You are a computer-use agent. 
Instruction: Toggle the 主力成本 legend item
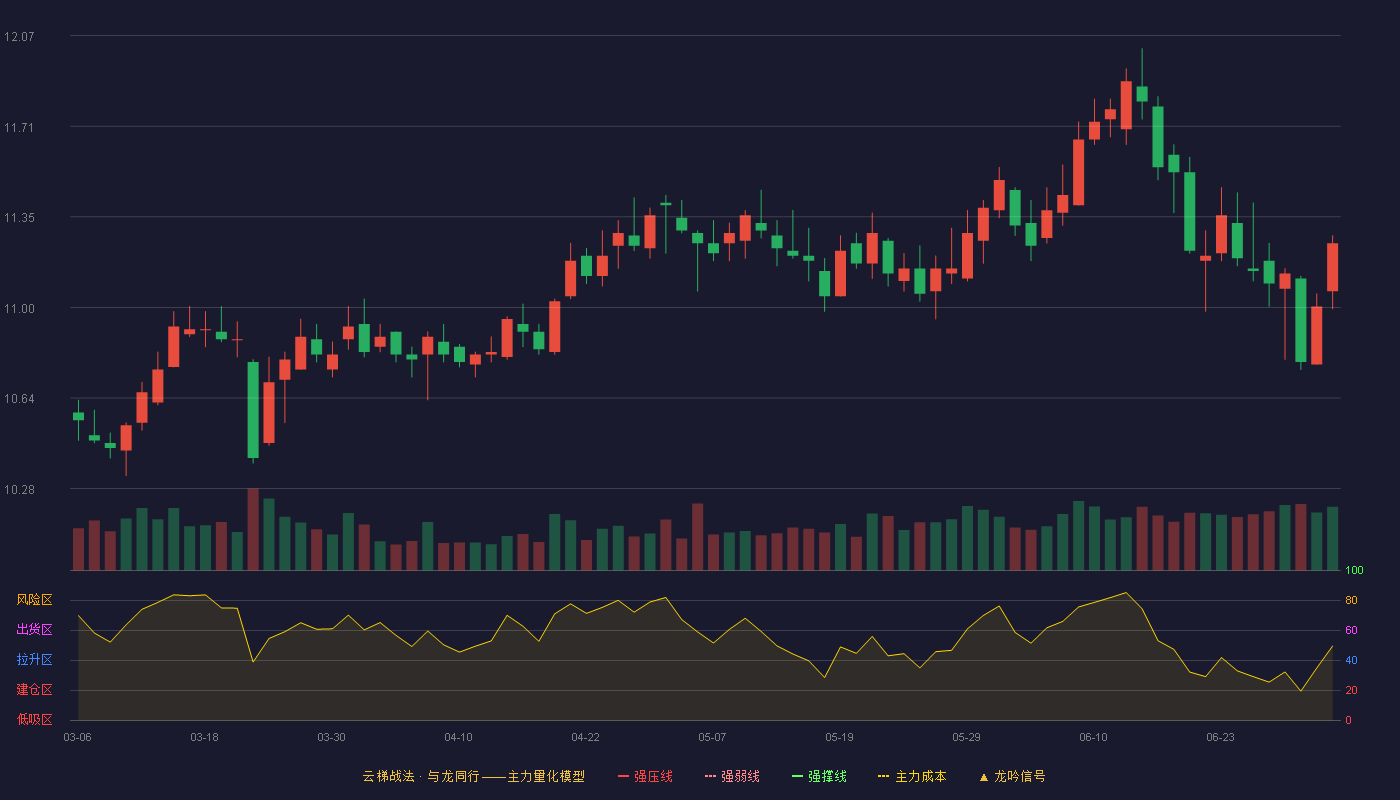tap(912, 776)
